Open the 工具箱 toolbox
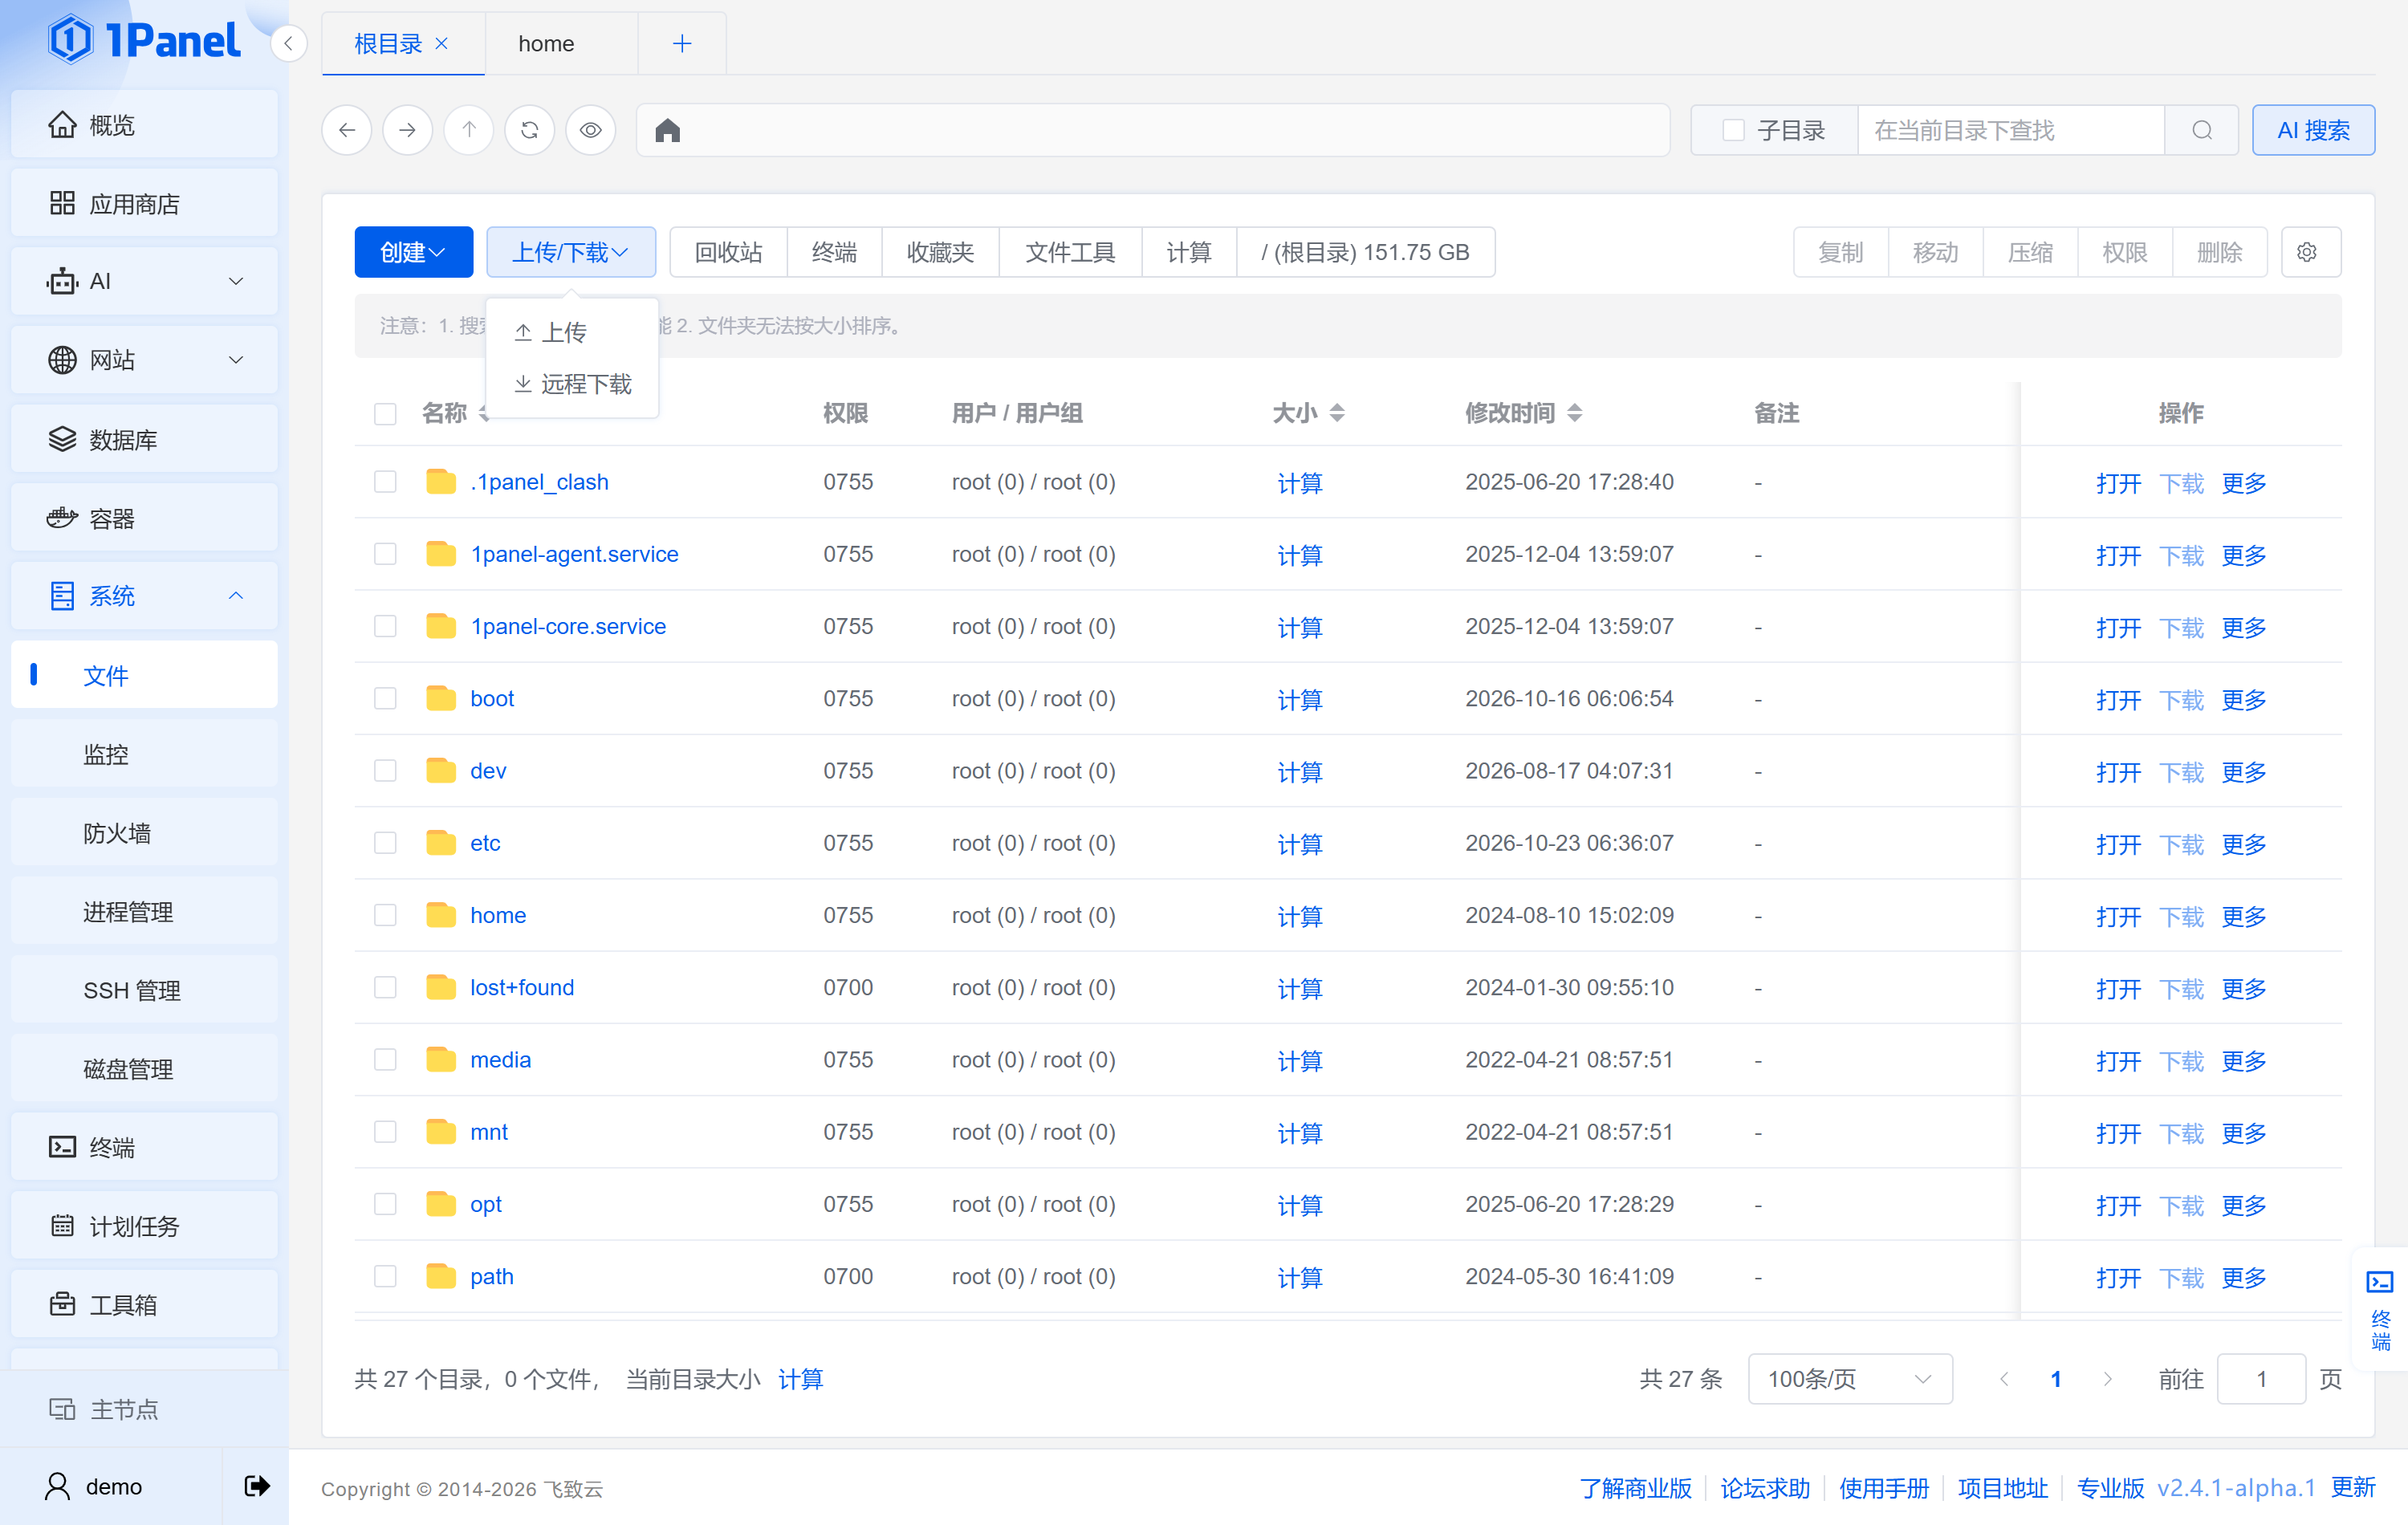 point(144,1304)
